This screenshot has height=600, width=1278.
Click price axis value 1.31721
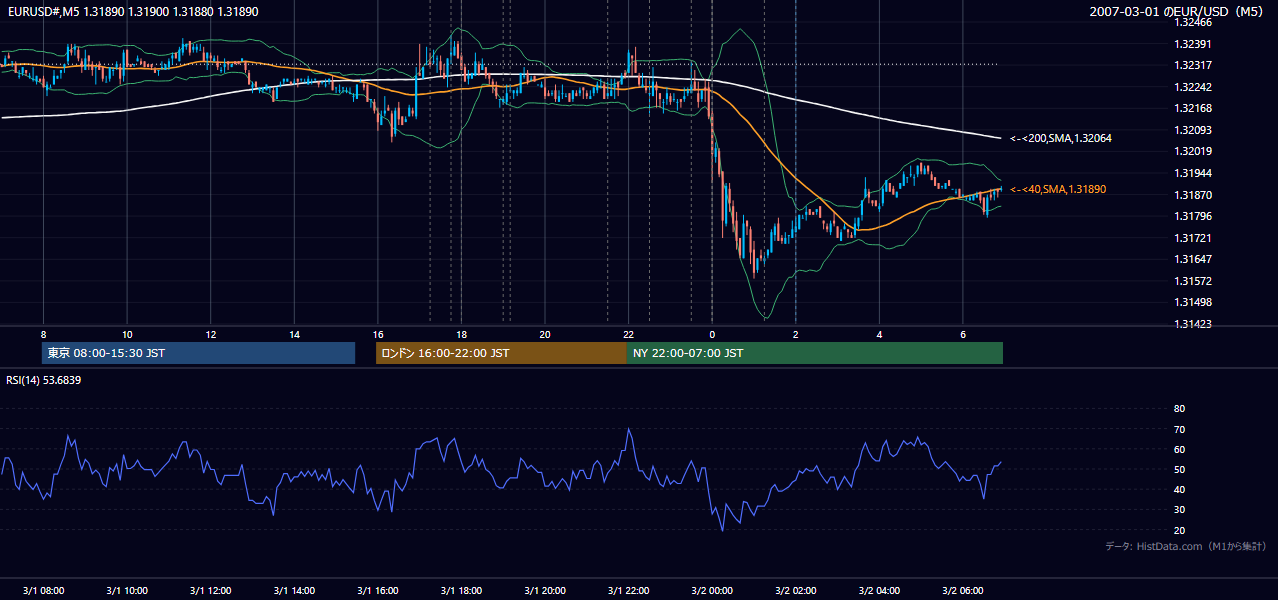[1193, 238]
